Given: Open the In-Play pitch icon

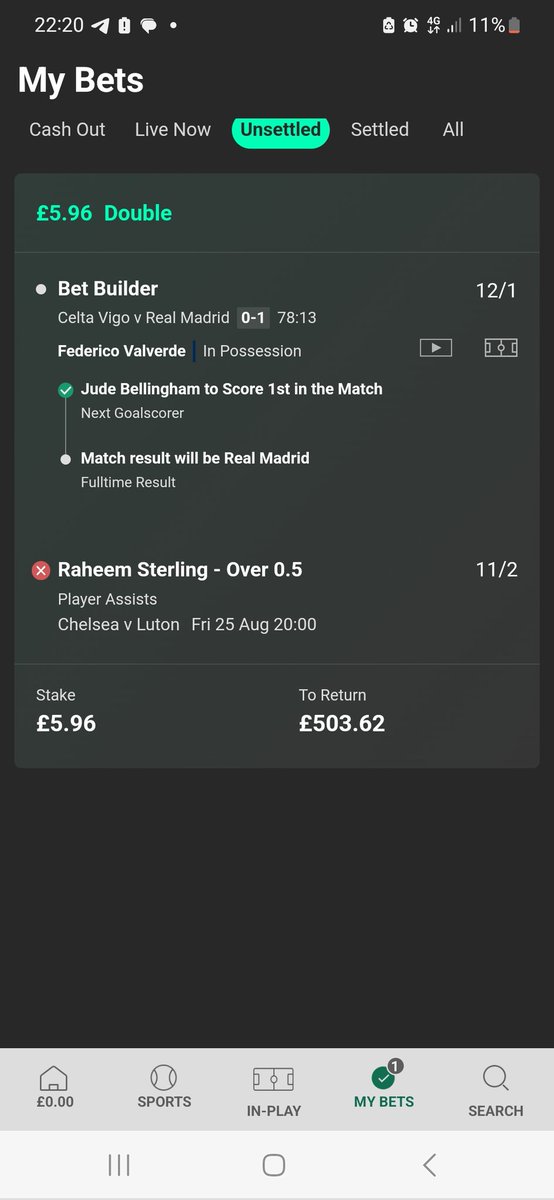Looking at the screenshot, I should pos(273,1080).
